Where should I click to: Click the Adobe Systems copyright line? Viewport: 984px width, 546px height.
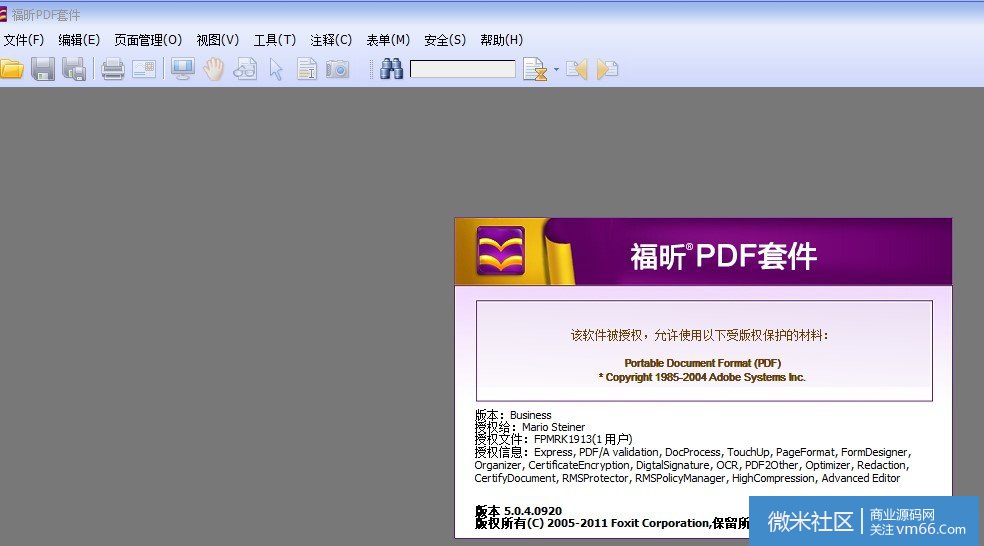pos(702,377)
